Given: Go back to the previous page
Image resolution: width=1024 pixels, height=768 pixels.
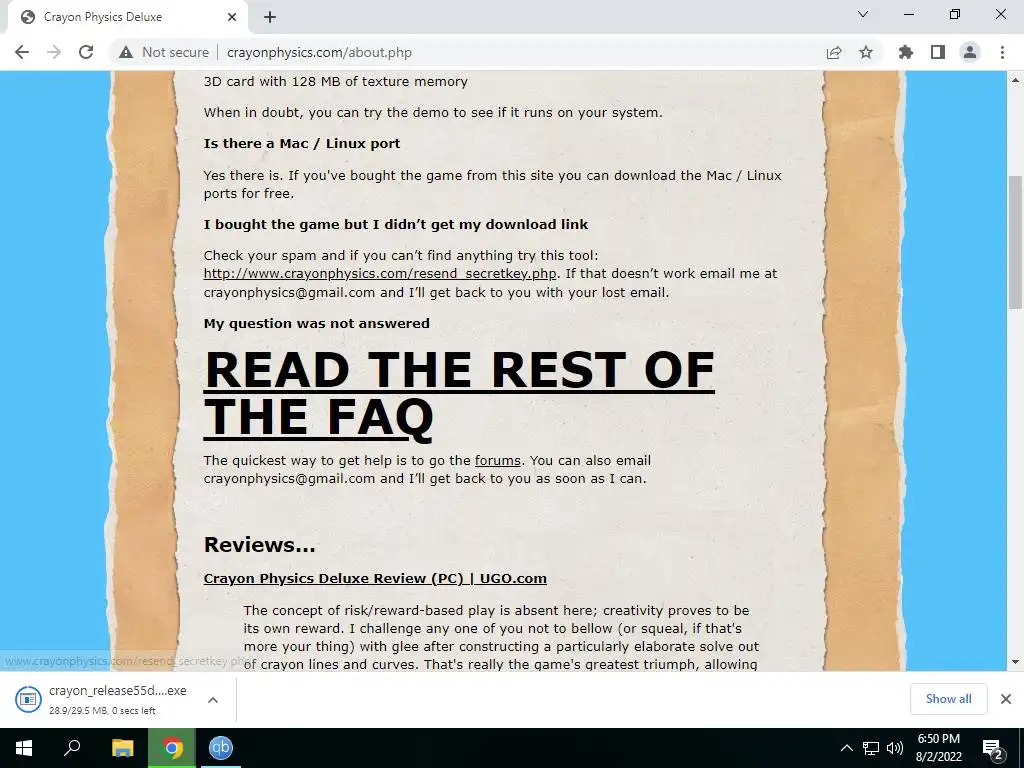Looking at the screenshot, I should click(22, 52).
